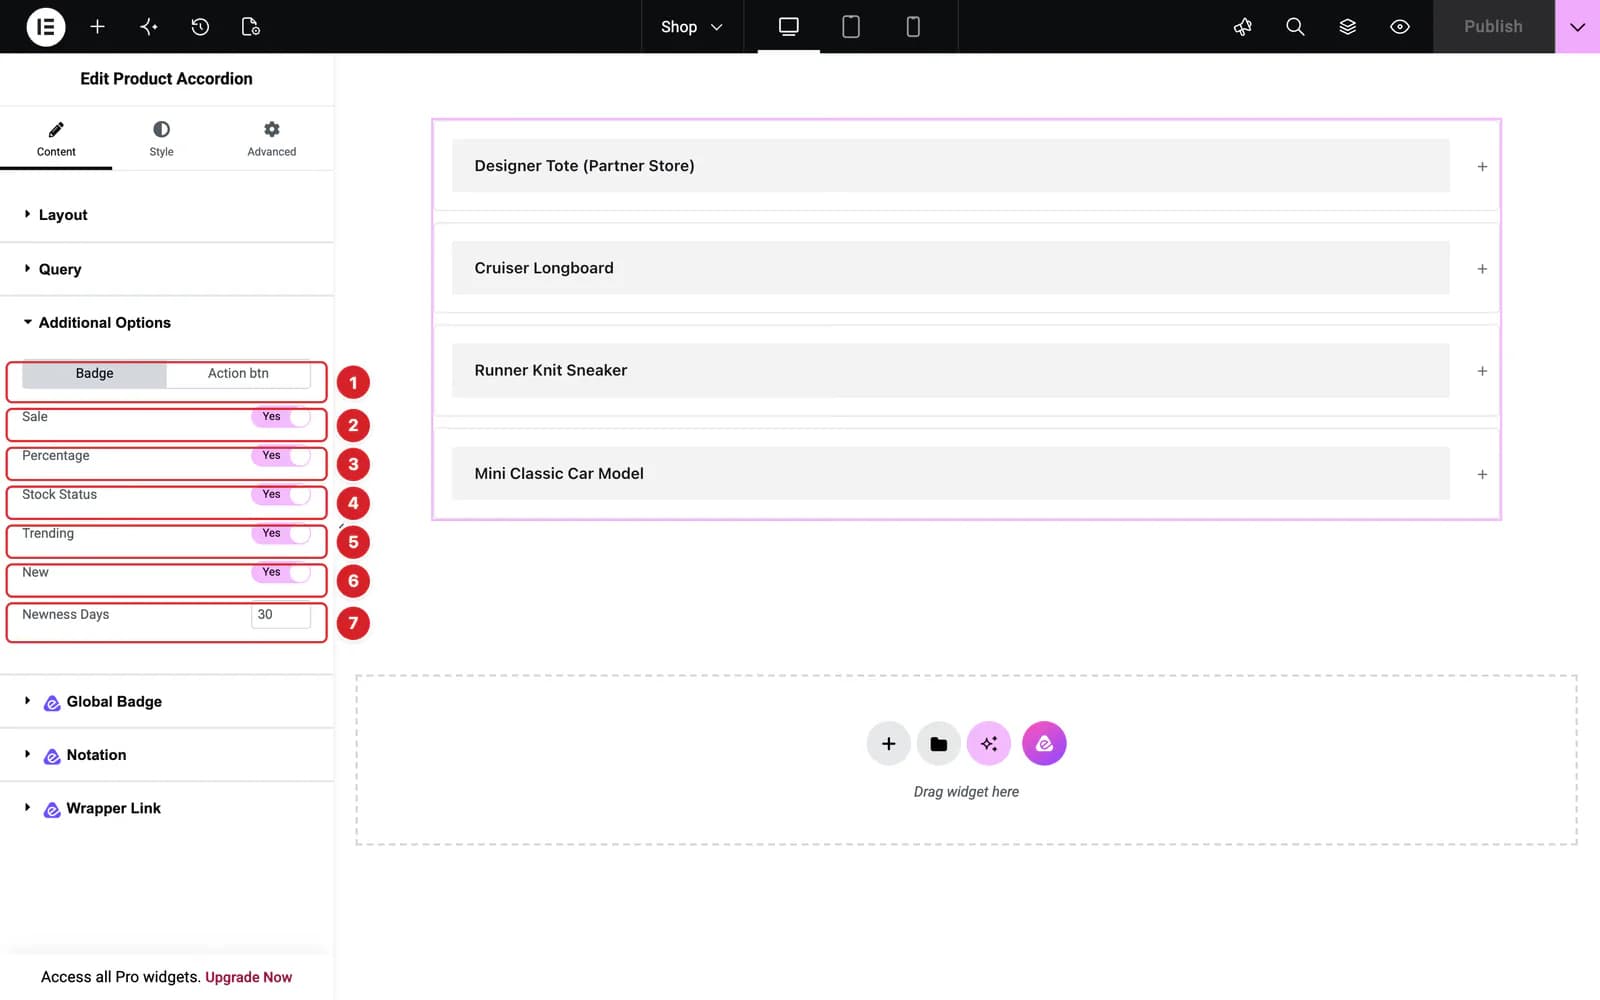Viewport: 1600px width, 1000px height.
Task: Expand the Global Badge section
Action: click(167, 702)
